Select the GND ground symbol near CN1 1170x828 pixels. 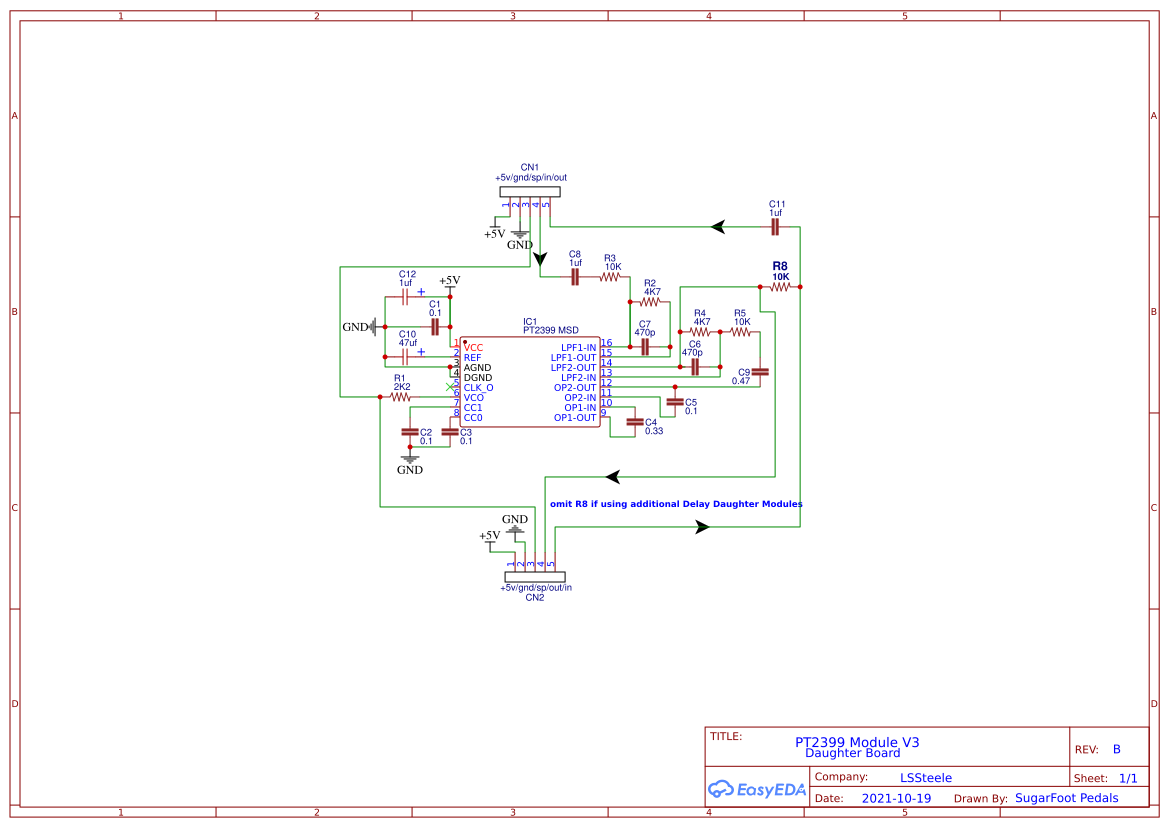[520, 233]
